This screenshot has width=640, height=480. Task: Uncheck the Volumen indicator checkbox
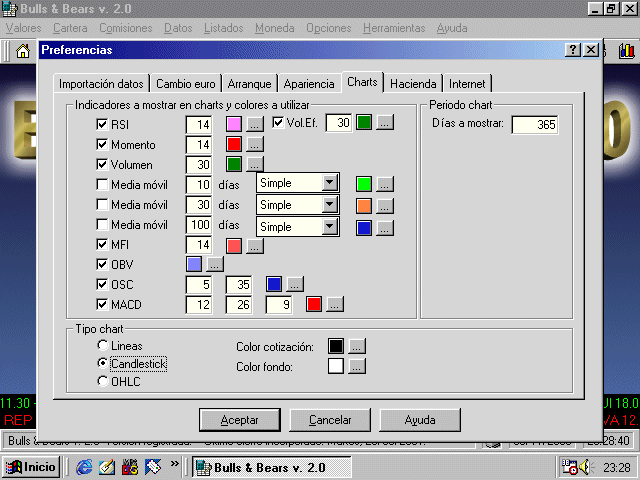coord(102,164)
